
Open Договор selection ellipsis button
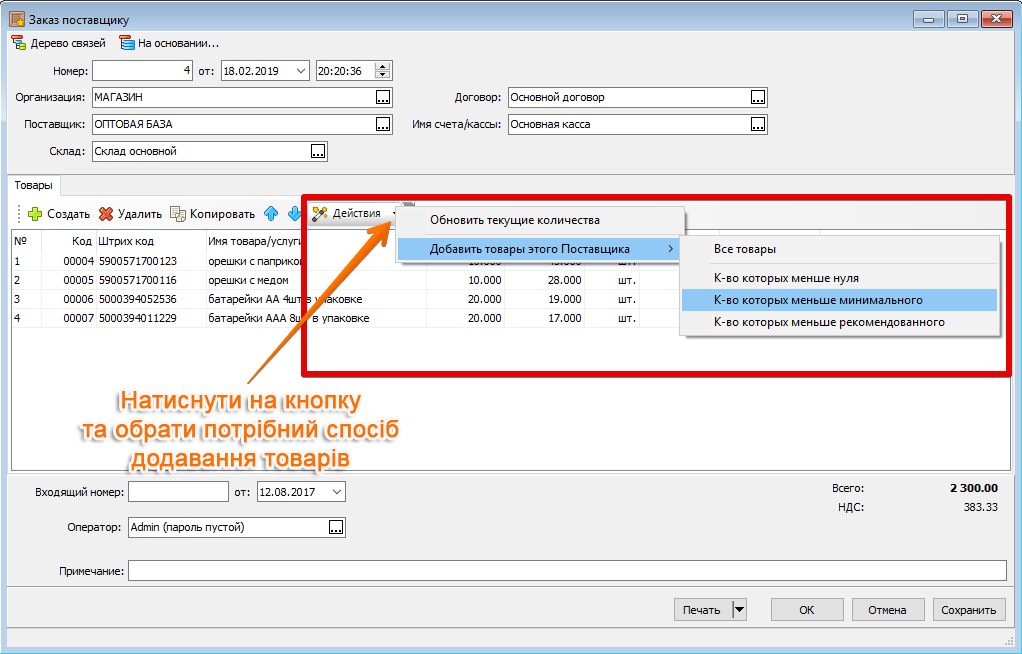(x=758, y=97)
